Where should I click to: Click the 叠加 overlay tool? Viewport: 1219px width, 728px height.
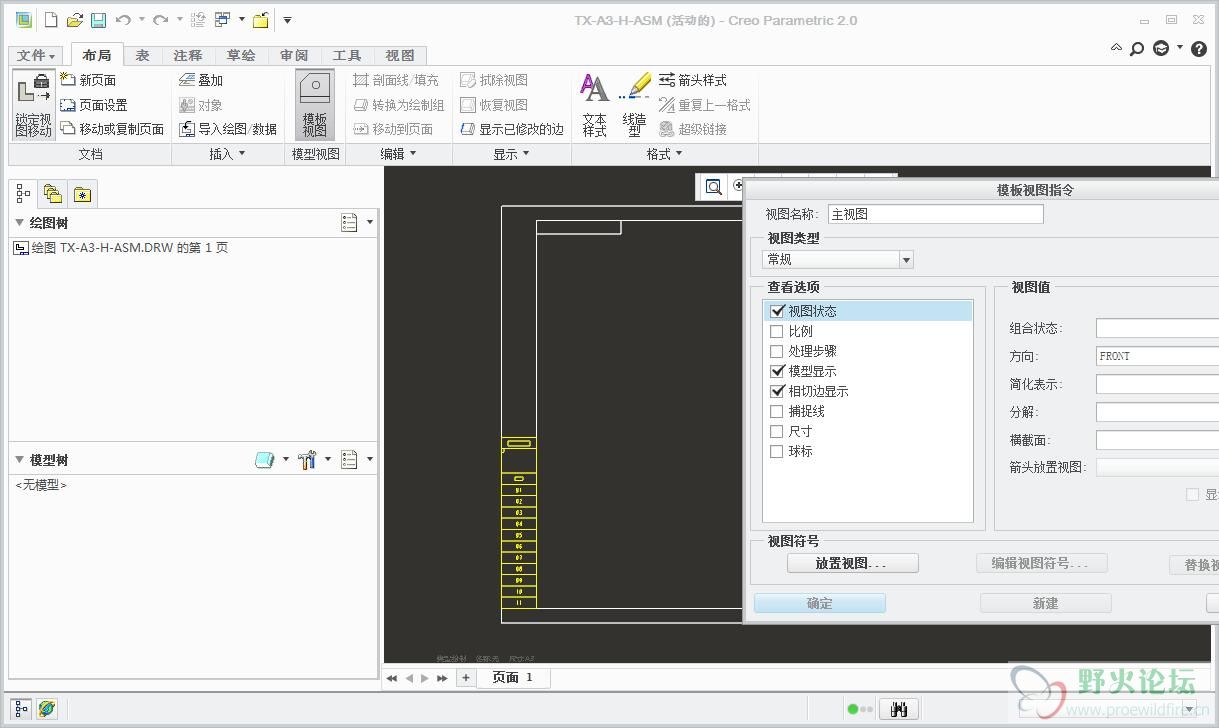pos(201,80)
